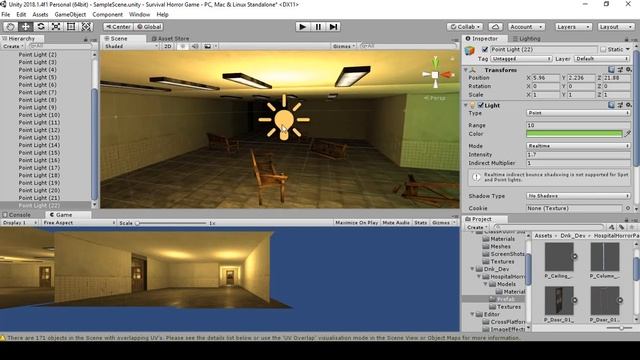
Task: Pause the game preview
Action: 318,27
